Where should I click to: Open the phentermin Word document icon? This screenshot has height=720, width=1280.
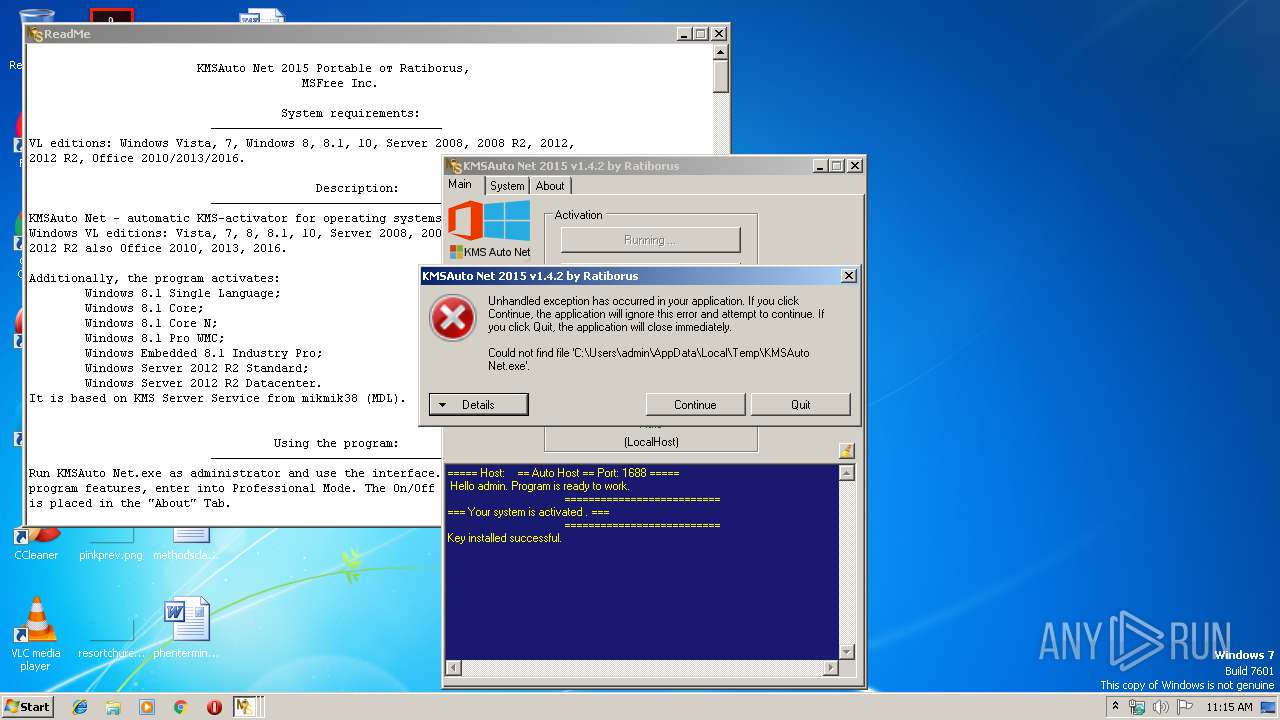(186, 628)
